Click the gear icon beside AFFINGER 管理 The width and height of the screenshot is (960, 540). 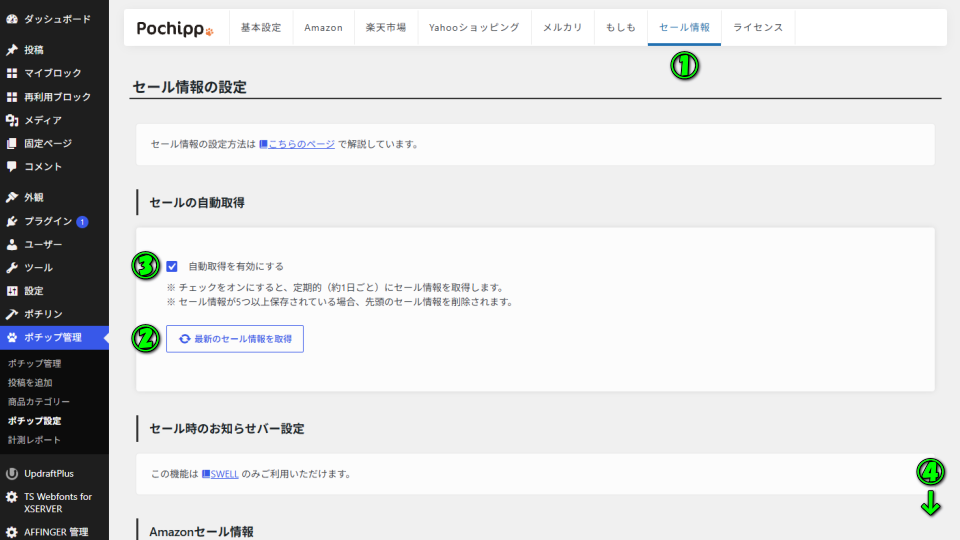(x=12, y=532)
